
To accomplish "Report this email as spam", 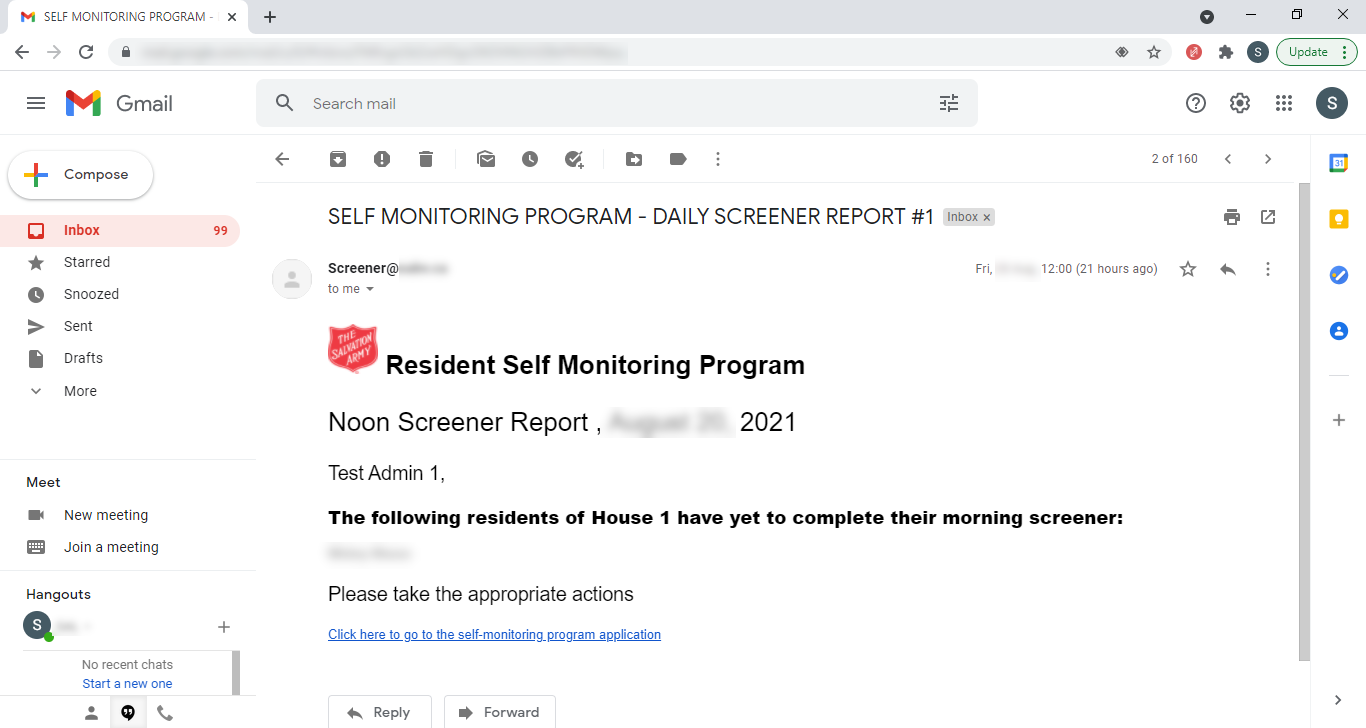I will 382,159.
